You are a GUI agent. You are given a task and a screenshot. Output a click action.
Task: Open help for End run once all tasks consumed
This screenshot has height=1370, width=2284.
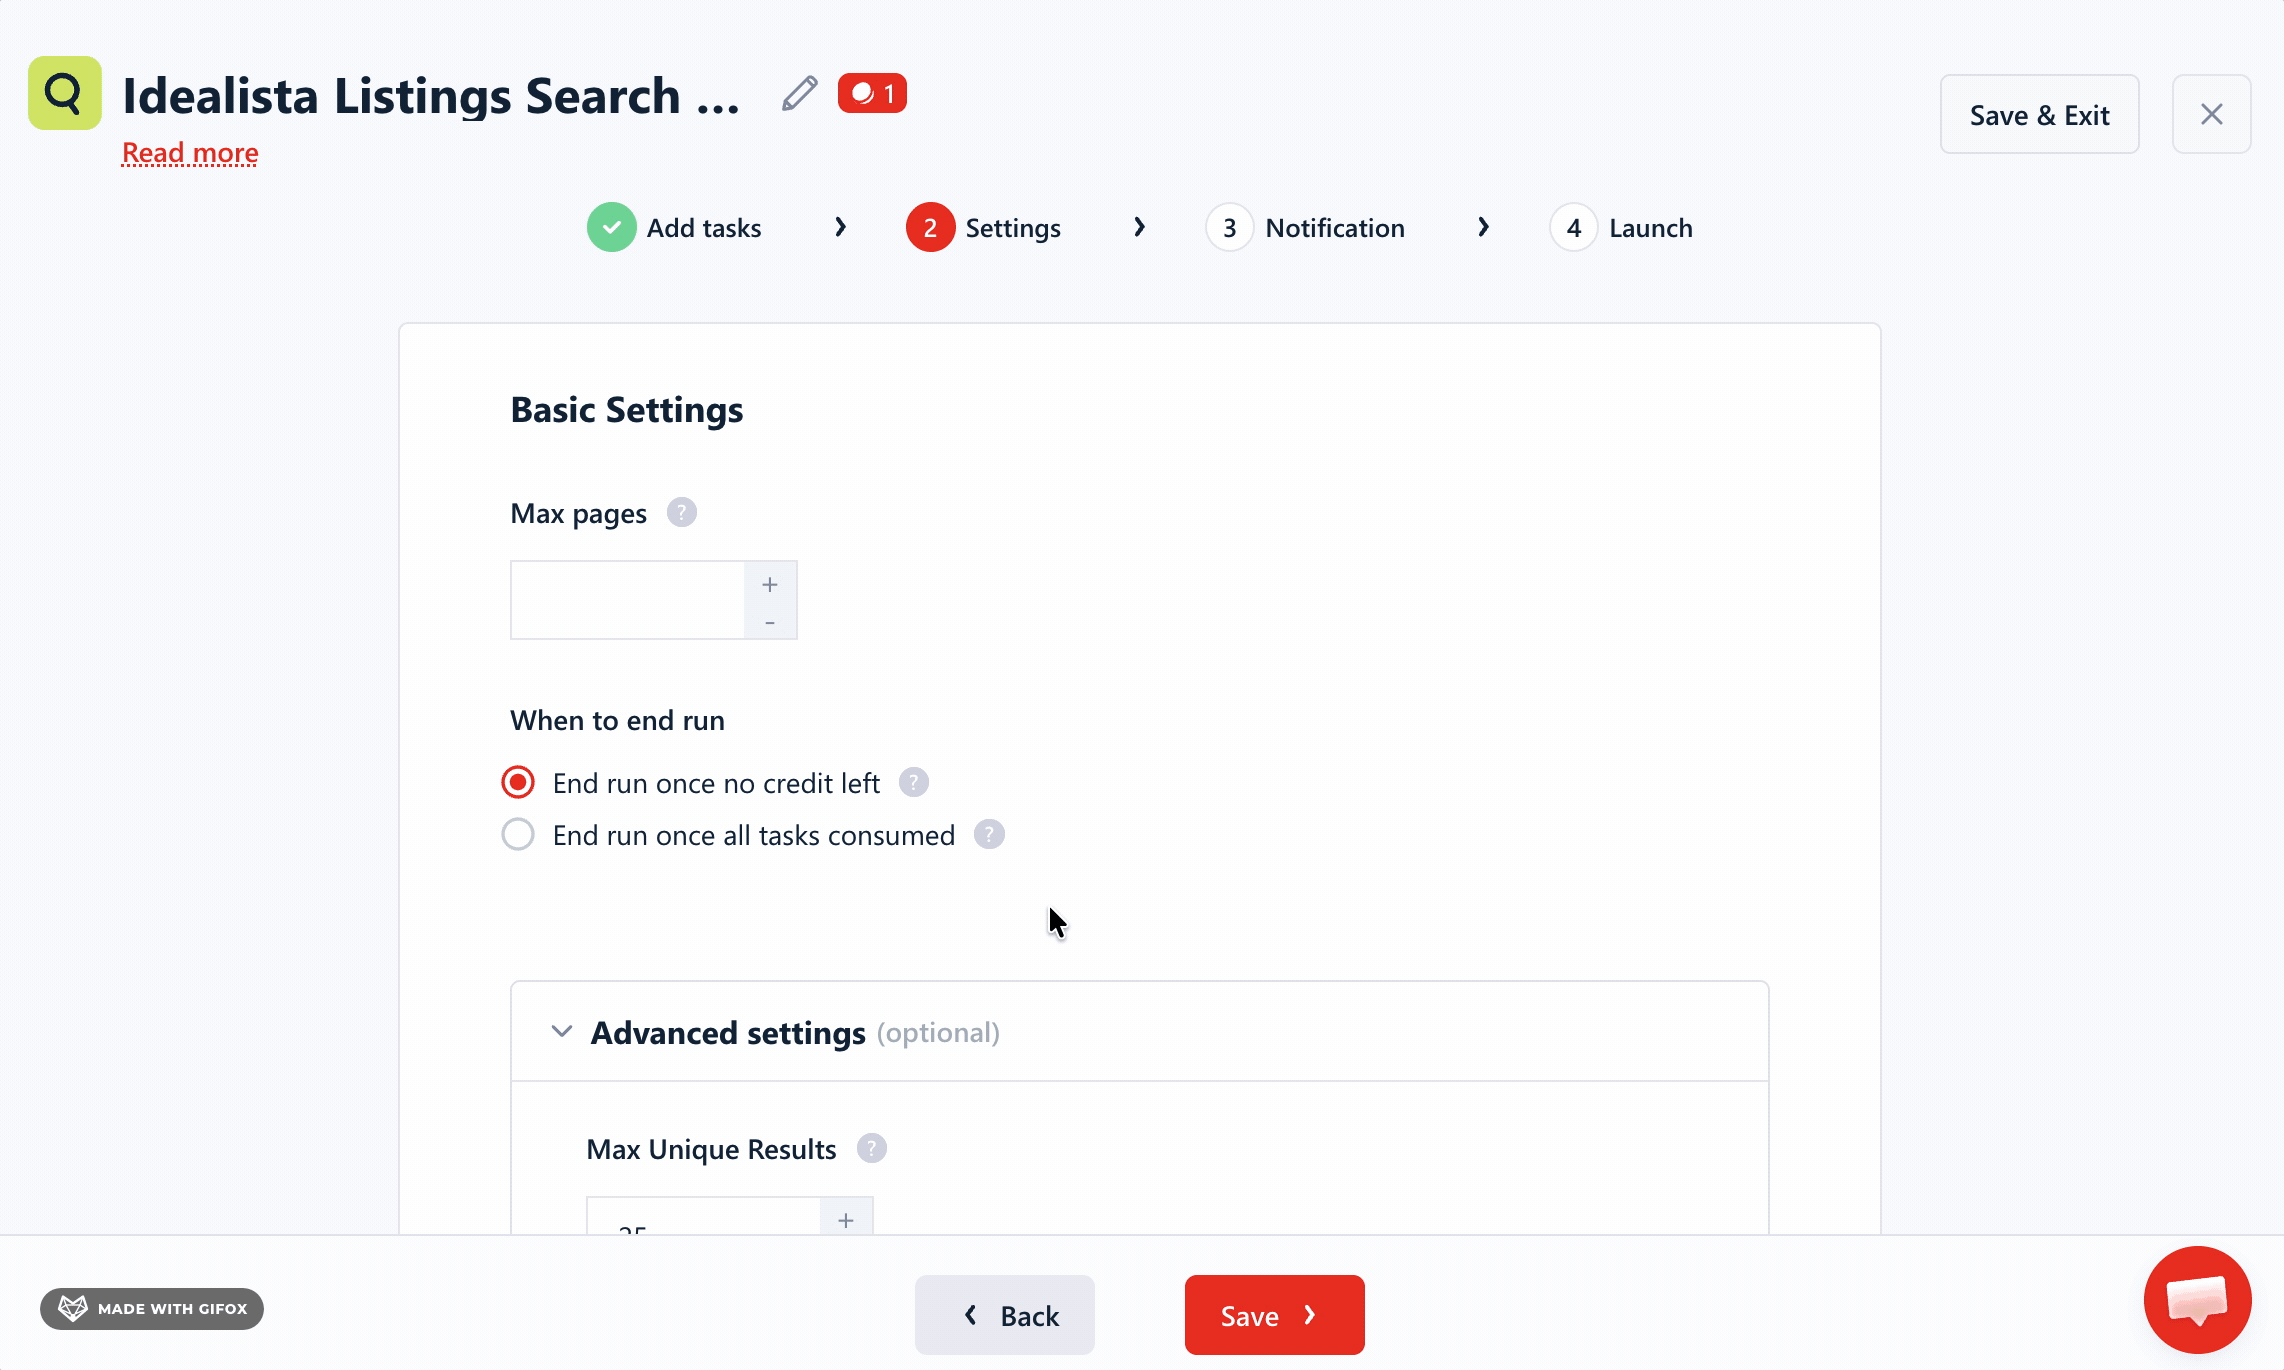point(989,834)
